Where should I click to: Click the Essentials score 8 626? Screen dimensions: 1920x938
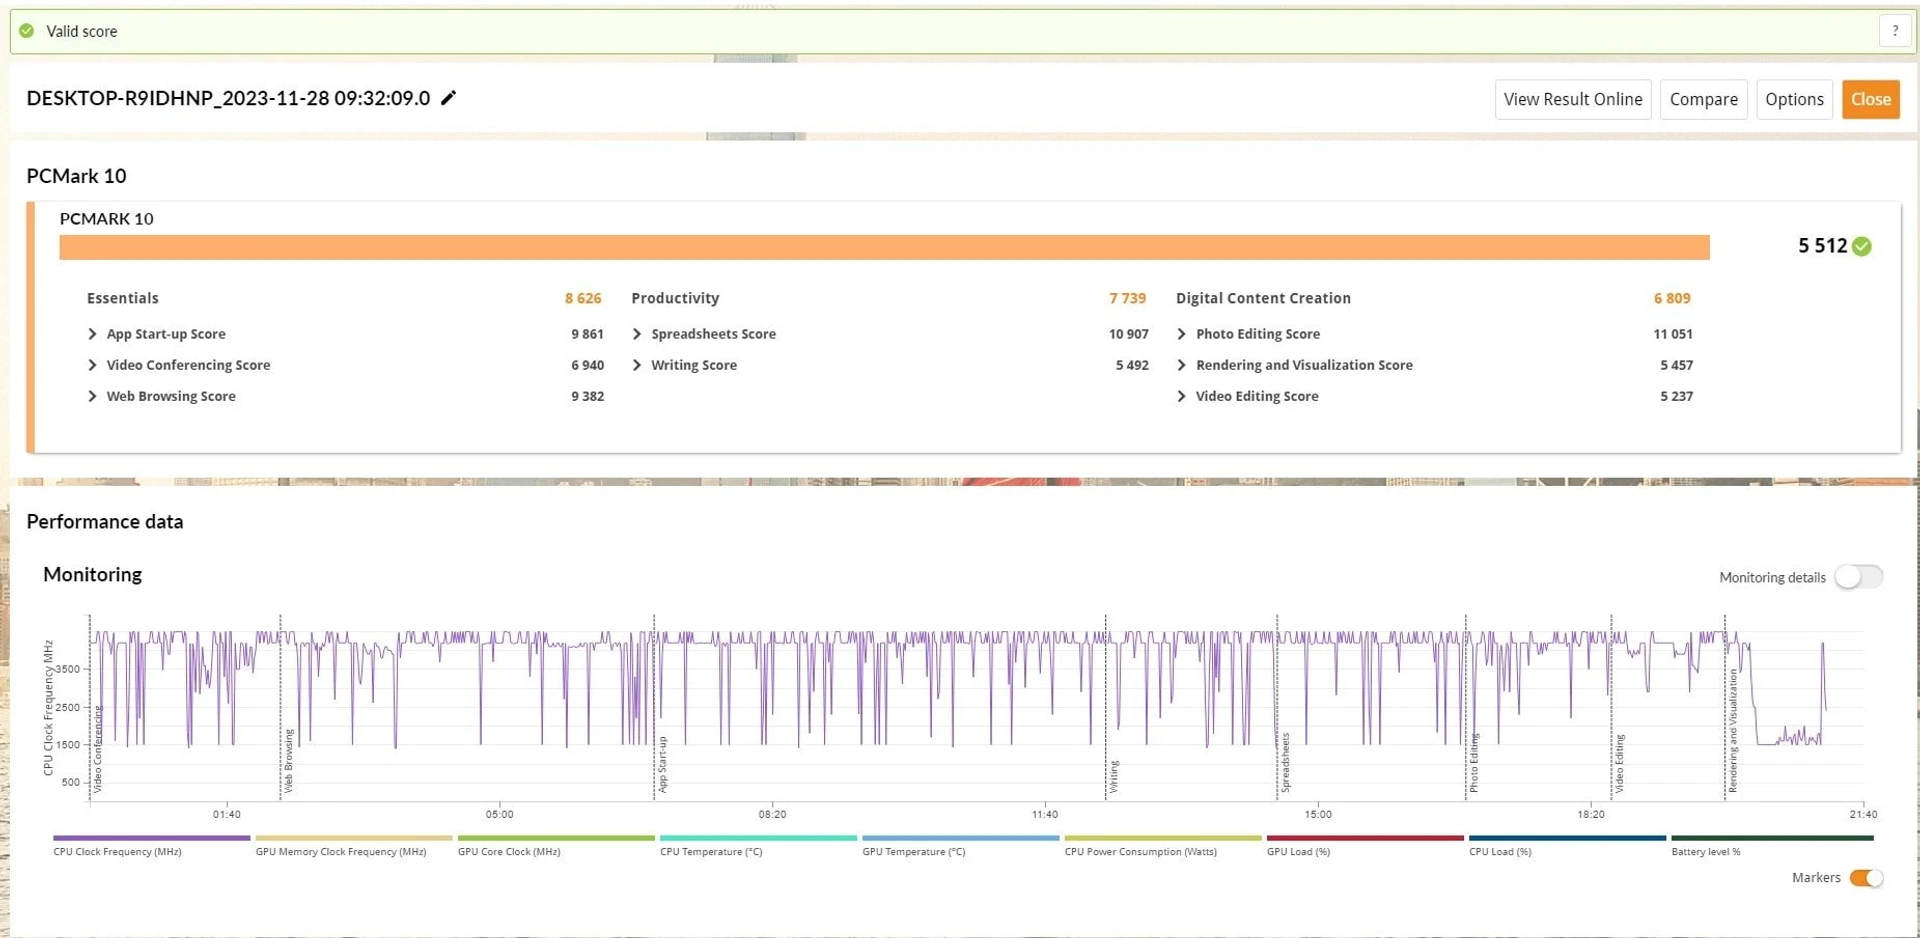coord(583,298)
